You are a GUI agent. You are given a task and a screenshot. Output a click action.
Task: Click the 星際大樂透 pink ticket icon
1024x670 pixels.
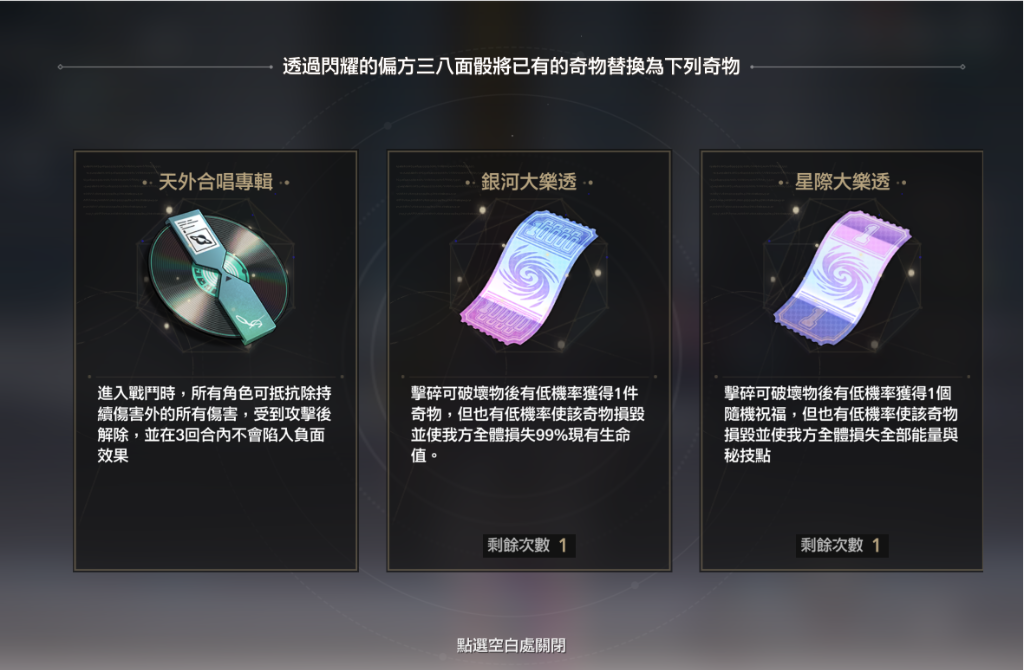[x=842, y=277]
